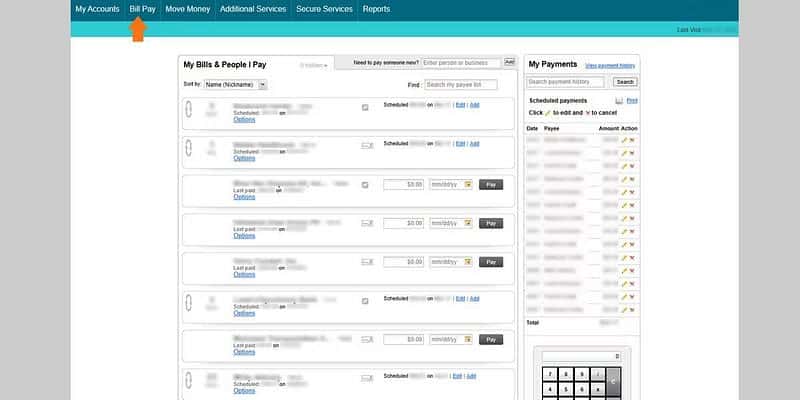Open the View payment history link

610,65
